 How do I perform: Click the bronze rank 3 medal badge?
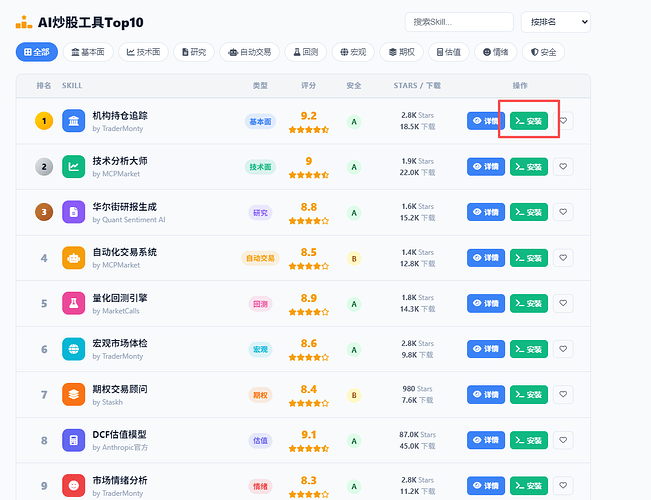point(44,212)
